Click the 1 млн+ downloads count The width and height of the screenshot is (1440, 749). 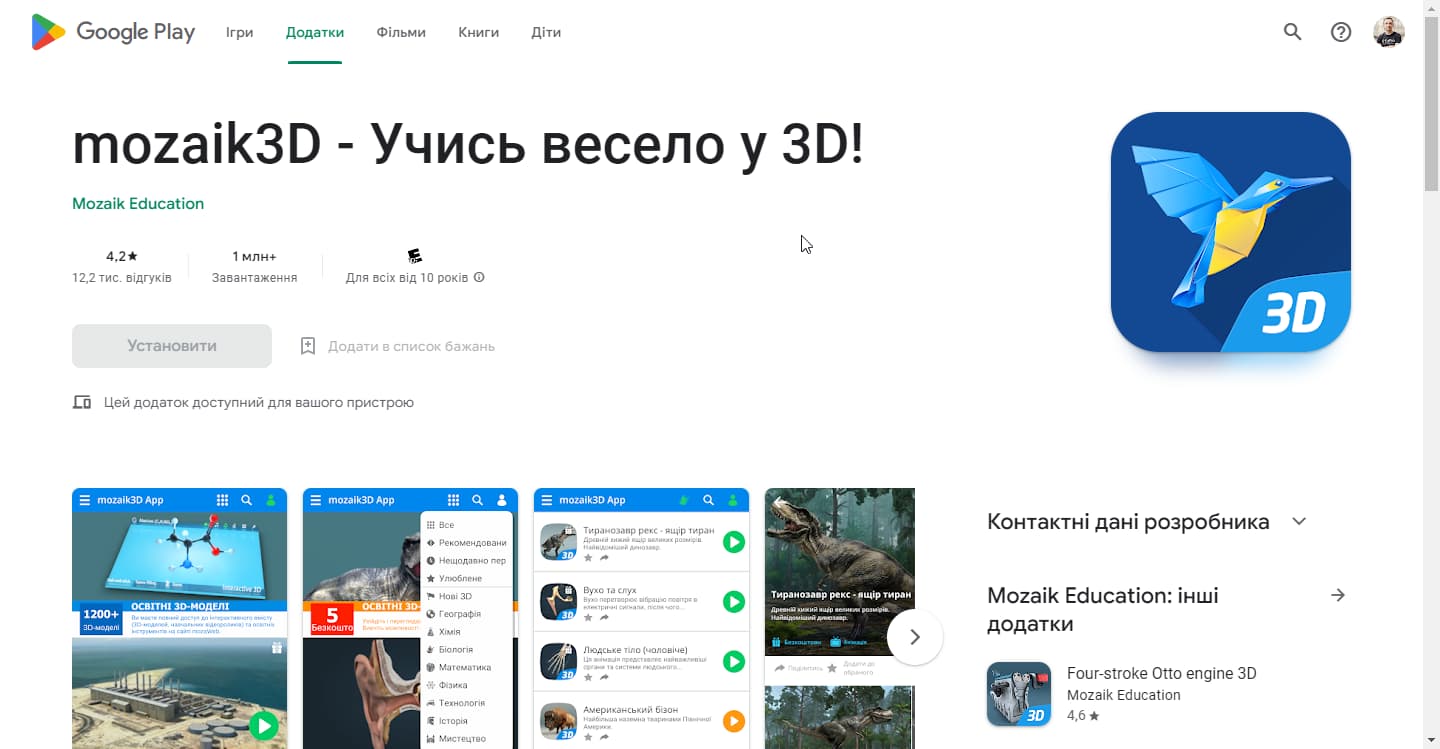coord(254,256)
